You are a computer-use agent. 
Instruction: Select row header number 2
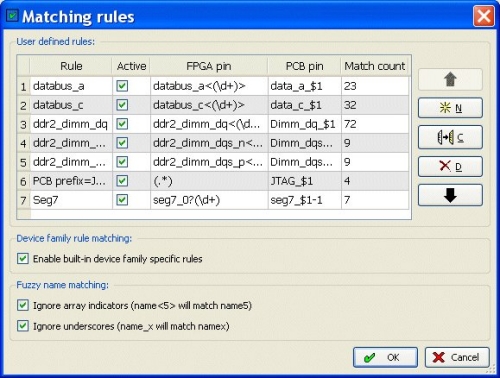click(23, 105)
